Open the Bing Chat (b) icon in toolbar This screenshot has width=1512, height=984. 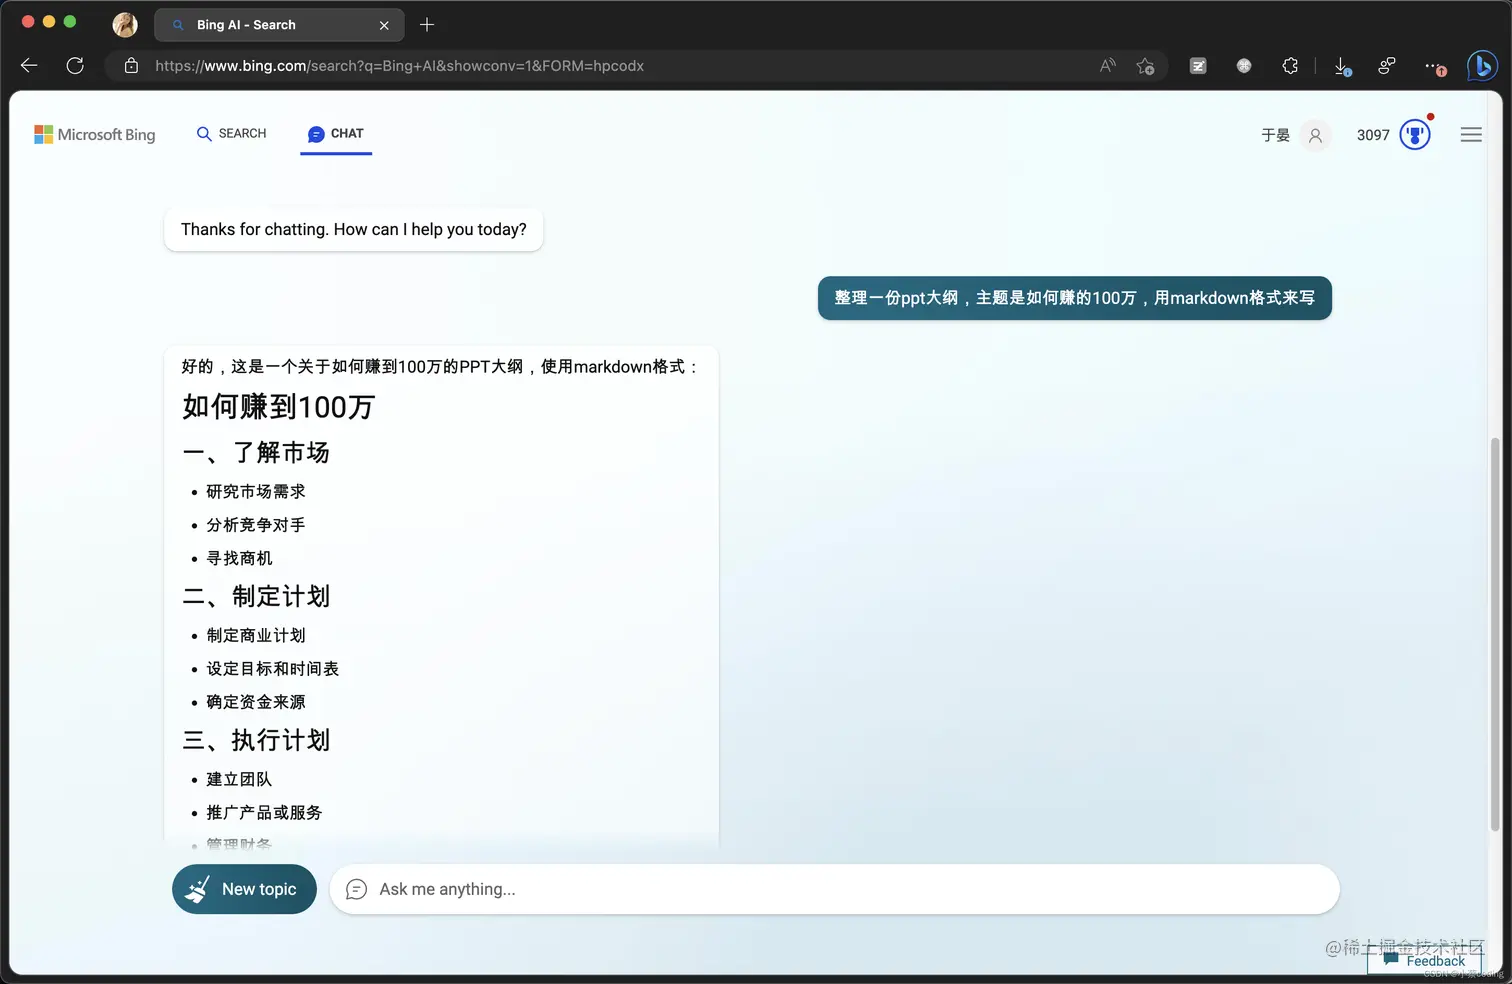tap(1483, 65)
